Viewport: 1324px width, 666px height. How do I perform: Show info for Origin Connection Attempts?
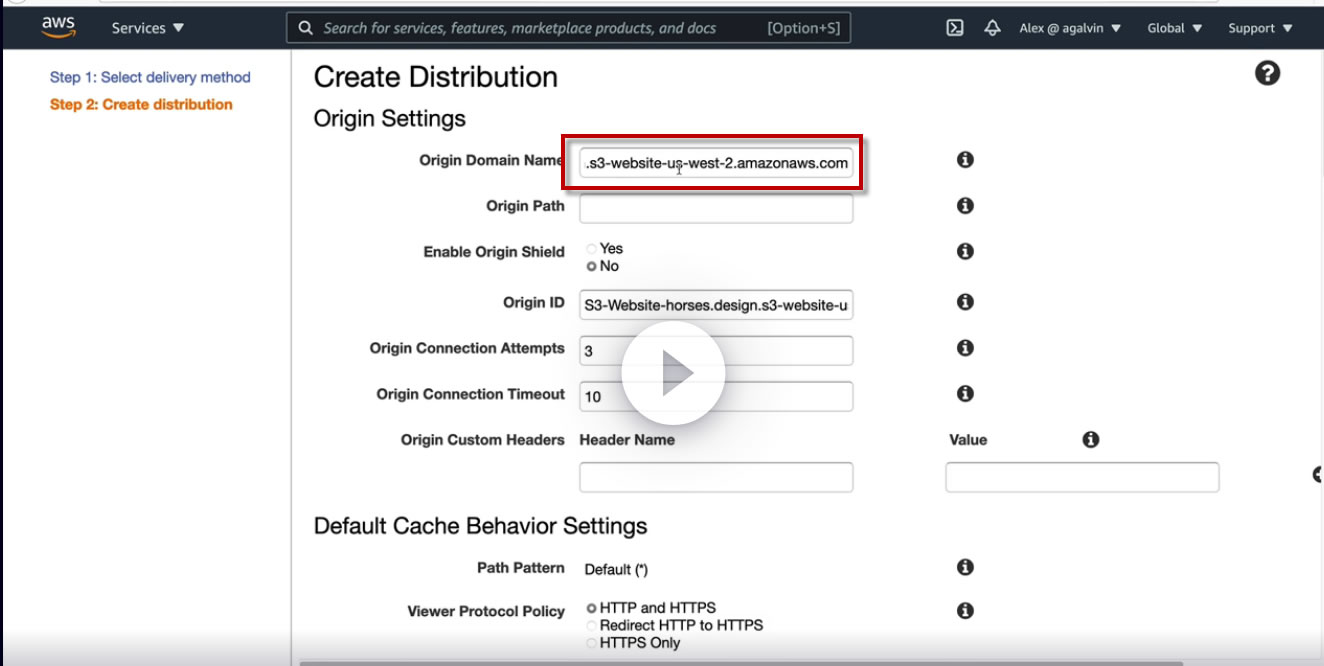(x=965, y=348)
